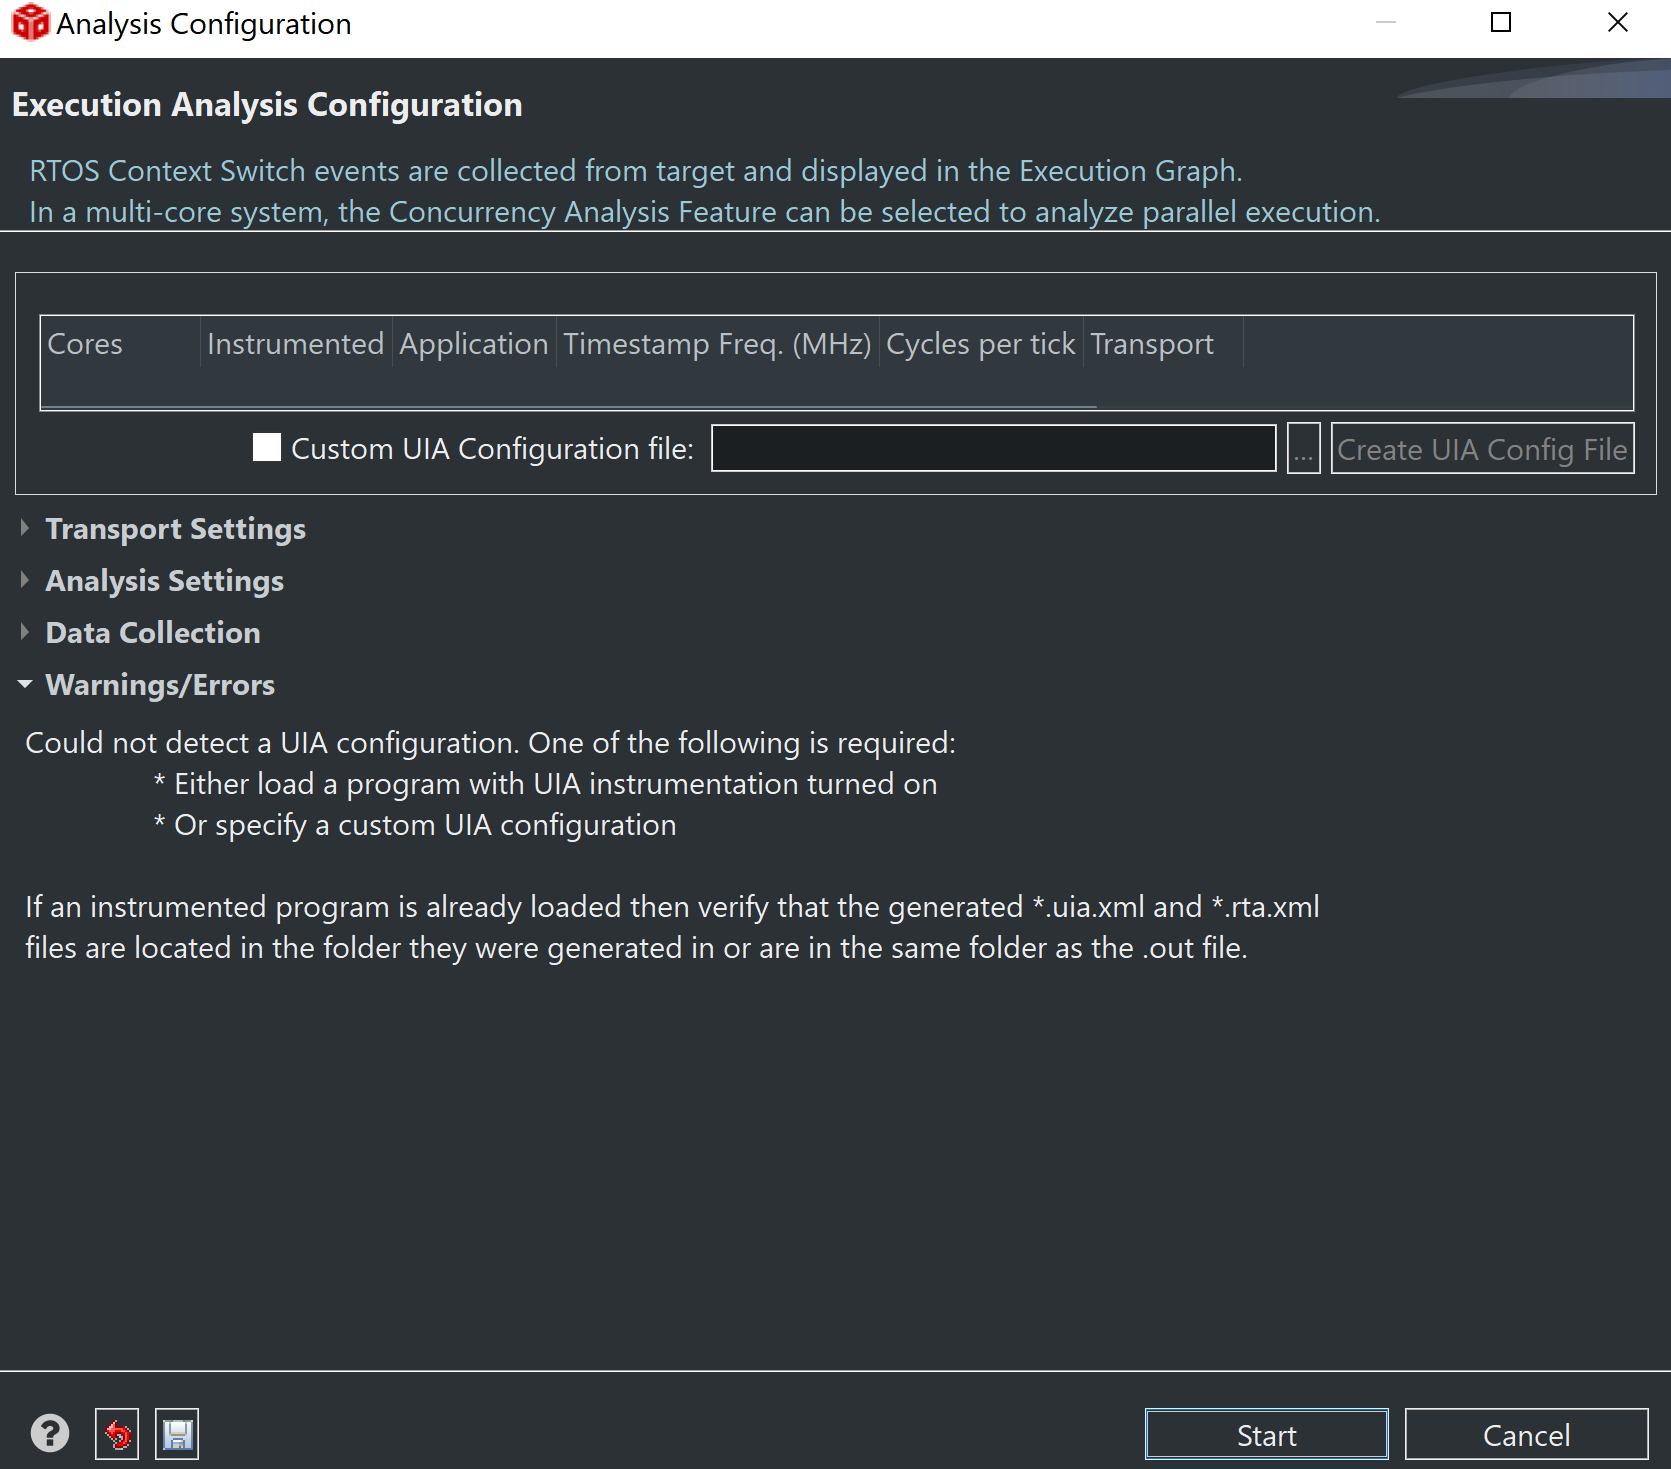
Task: Select the Transport column header
Action: pos(1151,343)
